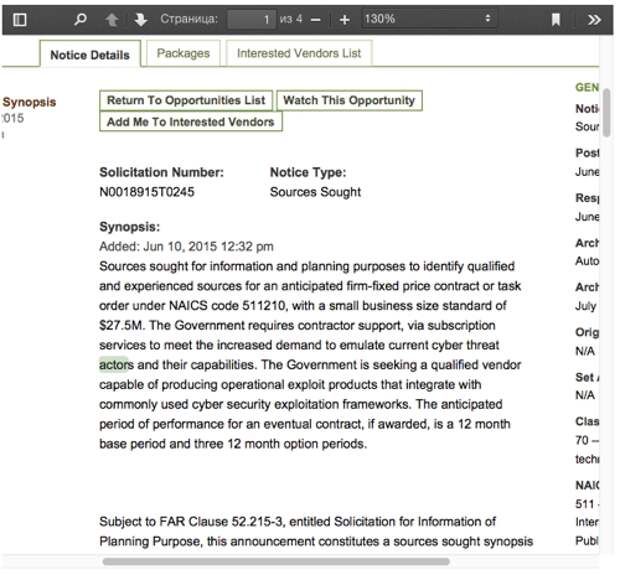Click the Synopsis: label above the Added date
This screenshot has width=620, height=575.
point(130,227)
